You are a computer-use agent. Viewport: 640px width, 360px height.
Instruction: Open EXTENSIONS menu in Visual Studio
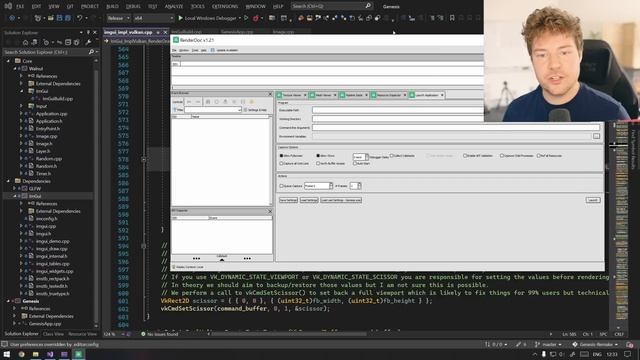[225, 7]
